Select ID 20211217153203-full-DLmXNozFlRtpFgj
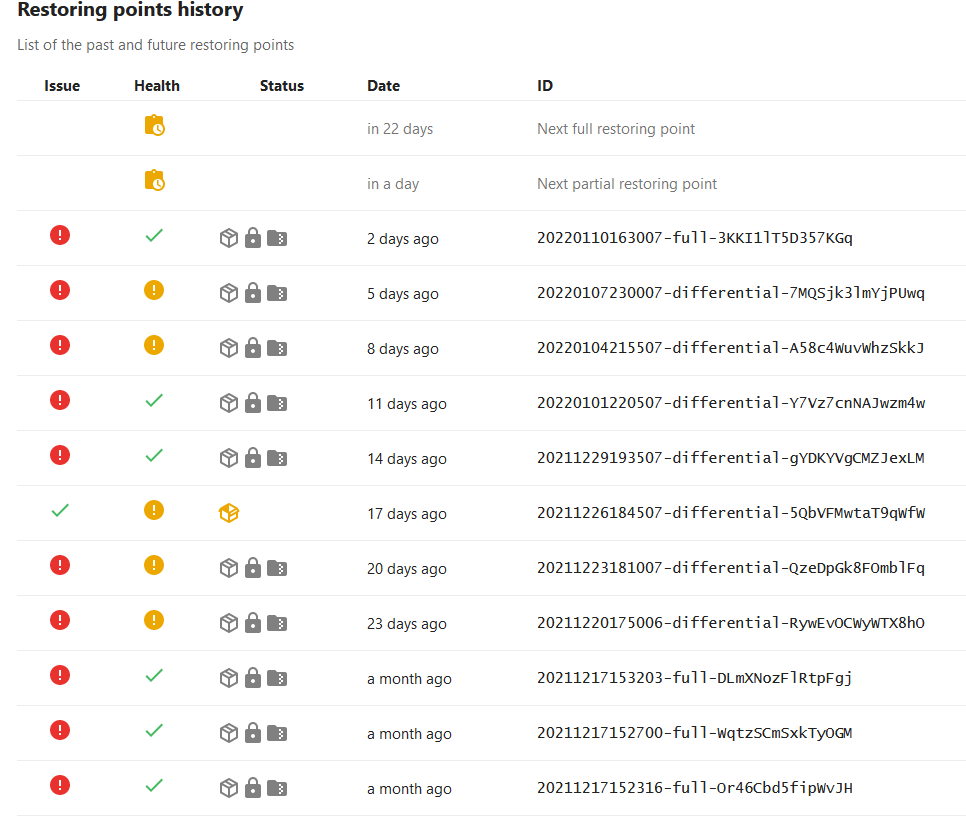 coord(695,678)
